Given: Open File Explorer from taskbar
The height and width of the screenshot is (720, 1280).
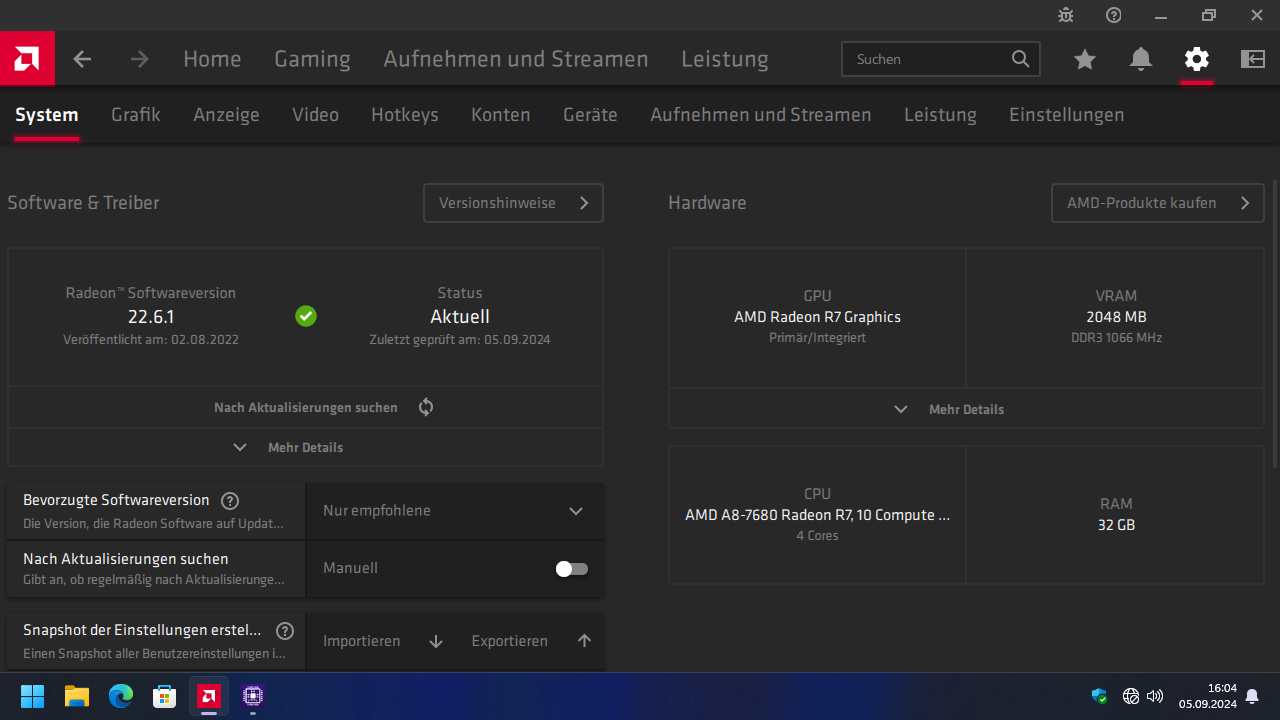Looking at the screenshot, I should pyautogui.click(x=77, y=696).
